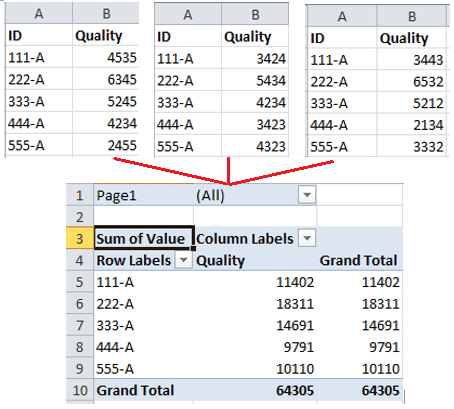Click the Quality header in third table
The image size is (454, 409).
411,38
